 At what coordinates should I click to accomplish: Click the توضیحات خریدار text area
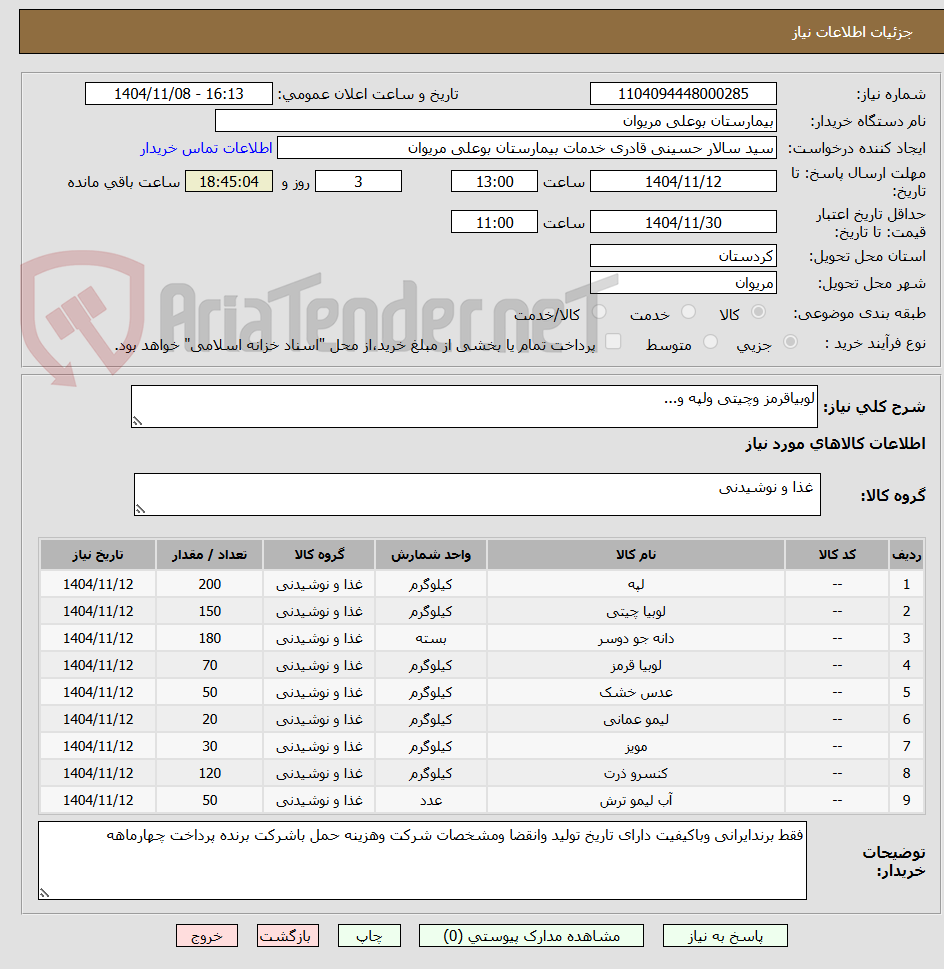point(423,860)
